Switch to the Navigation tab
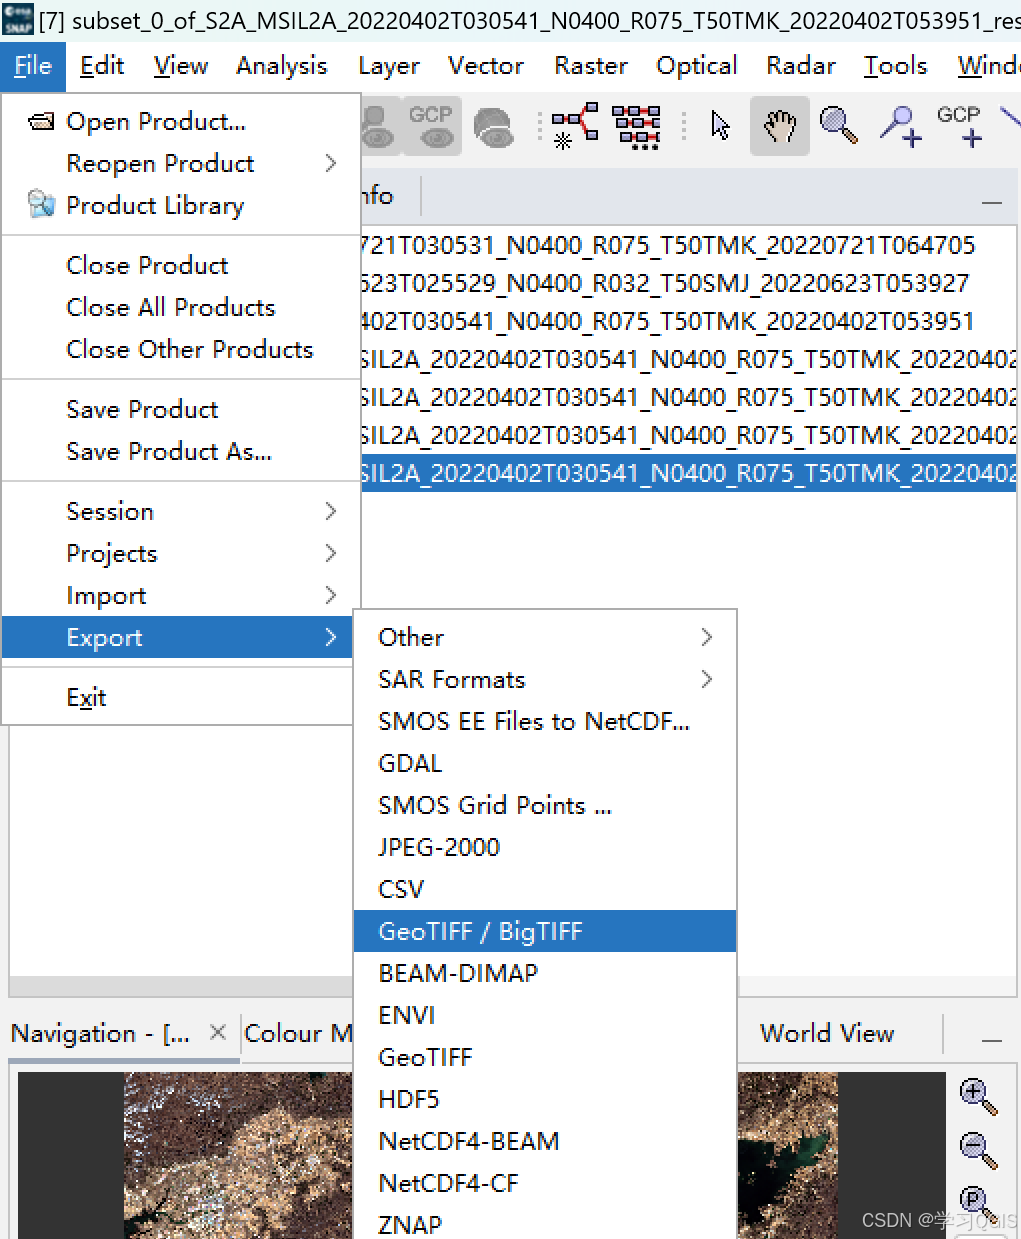 pos(100,1033)
